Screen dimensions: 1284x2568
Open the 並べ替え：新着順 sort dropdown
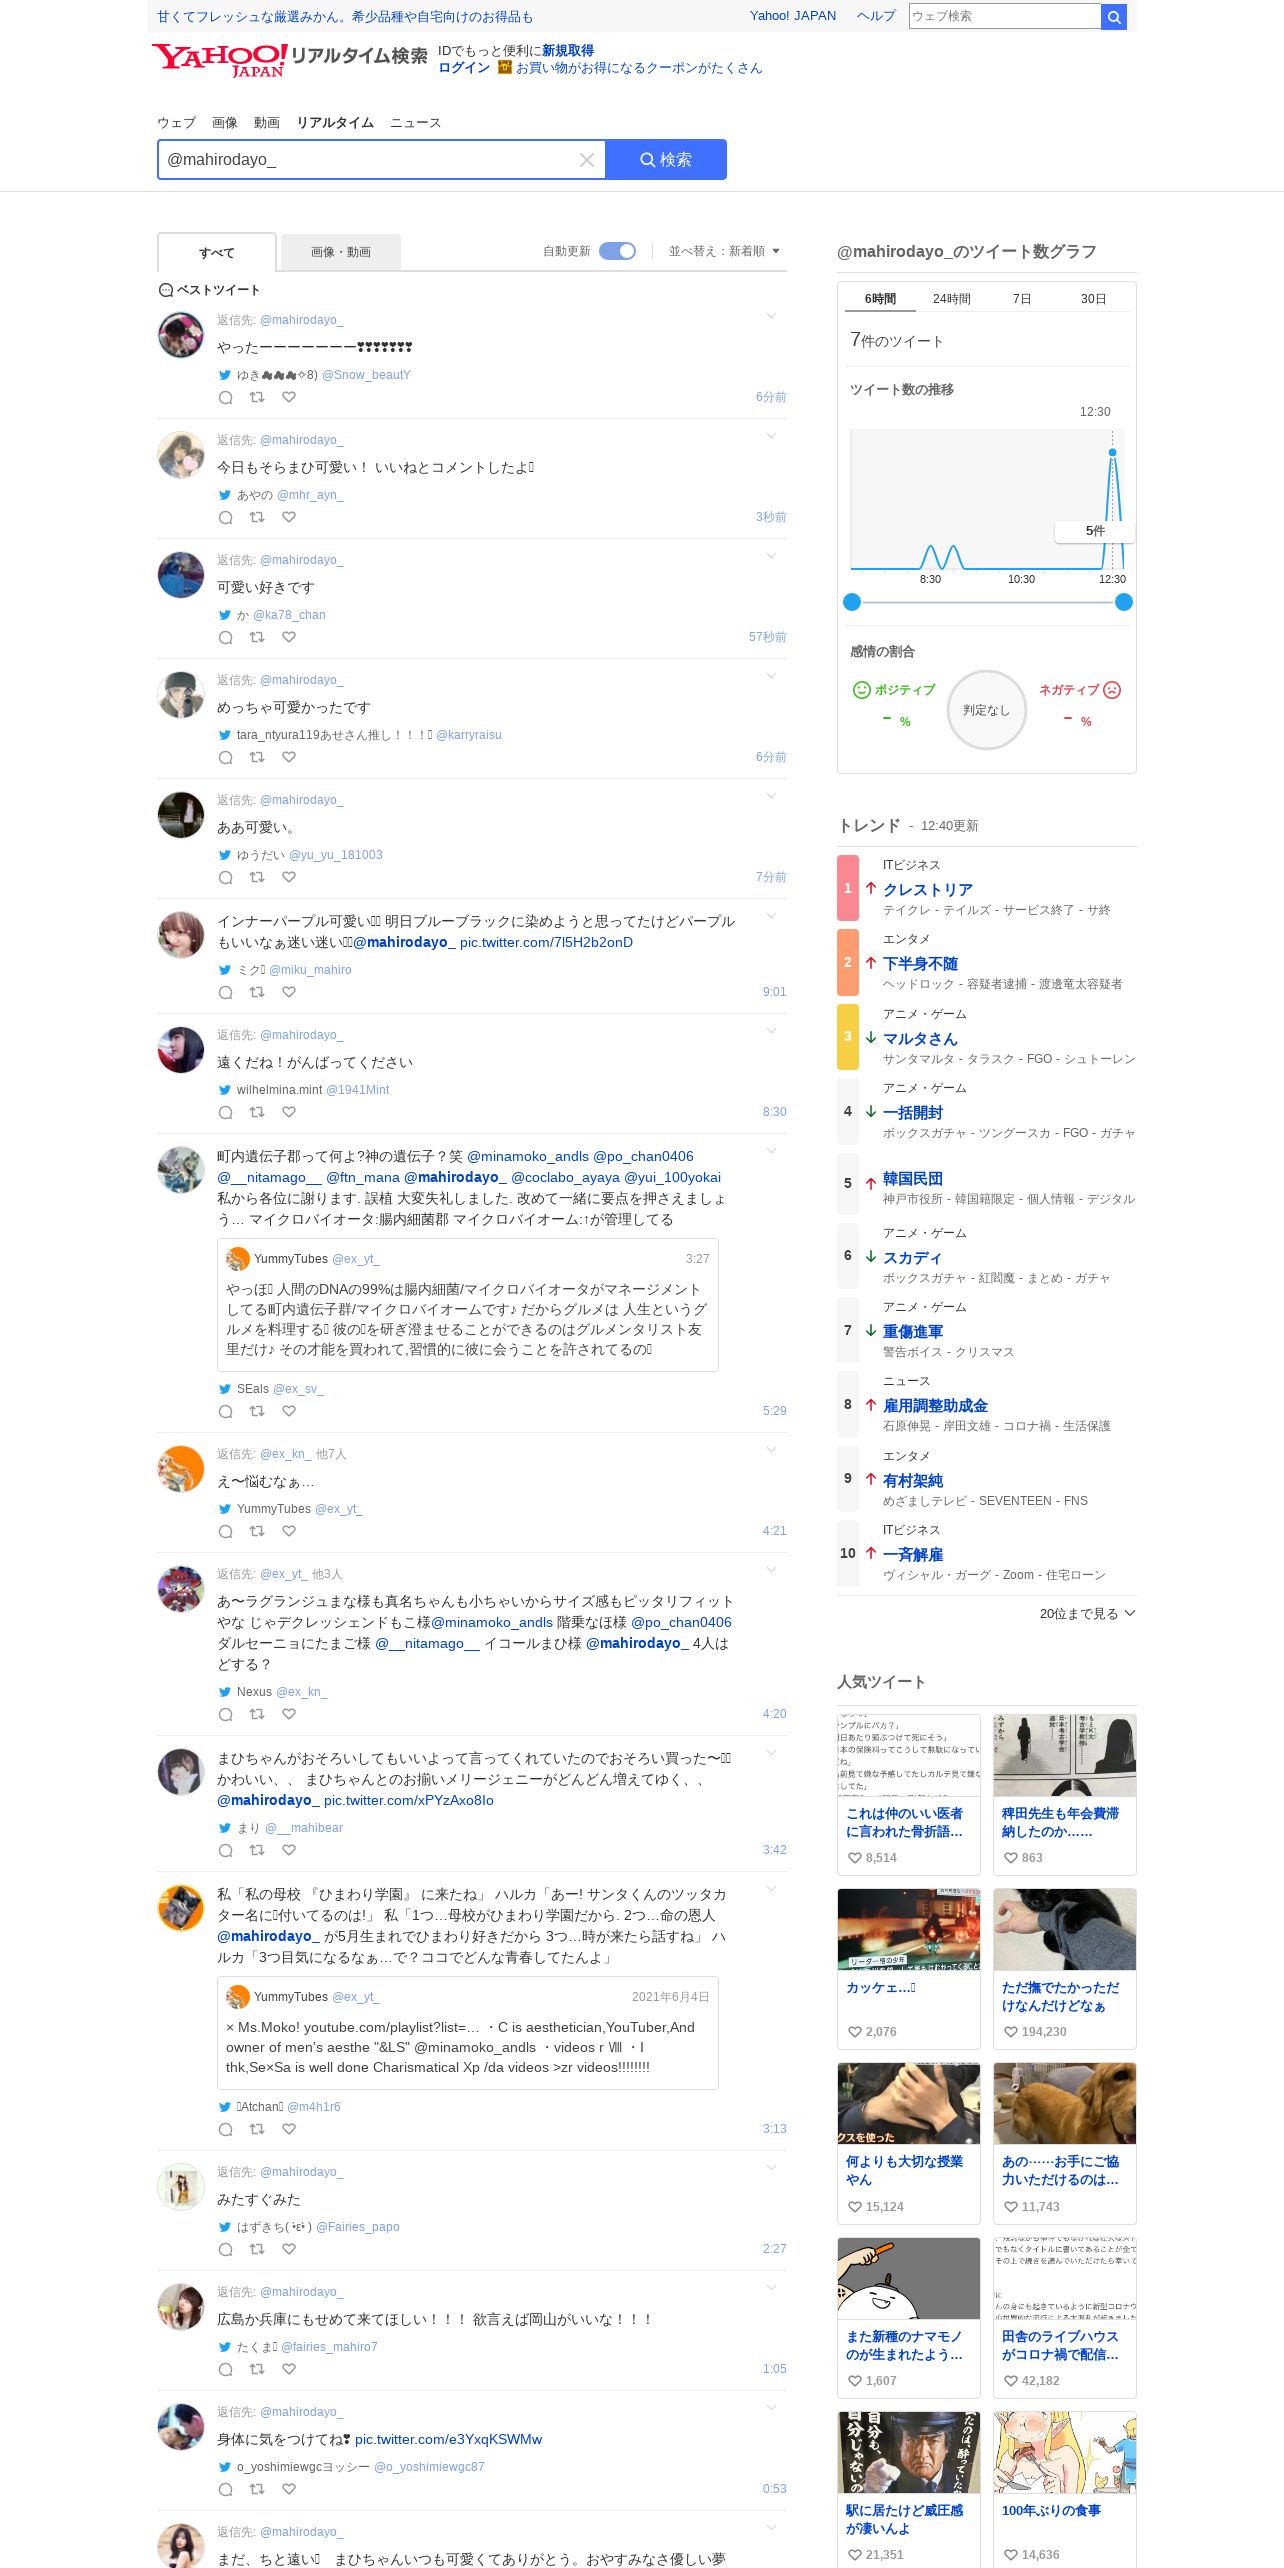pyautogui.click(x=724, y=251)
